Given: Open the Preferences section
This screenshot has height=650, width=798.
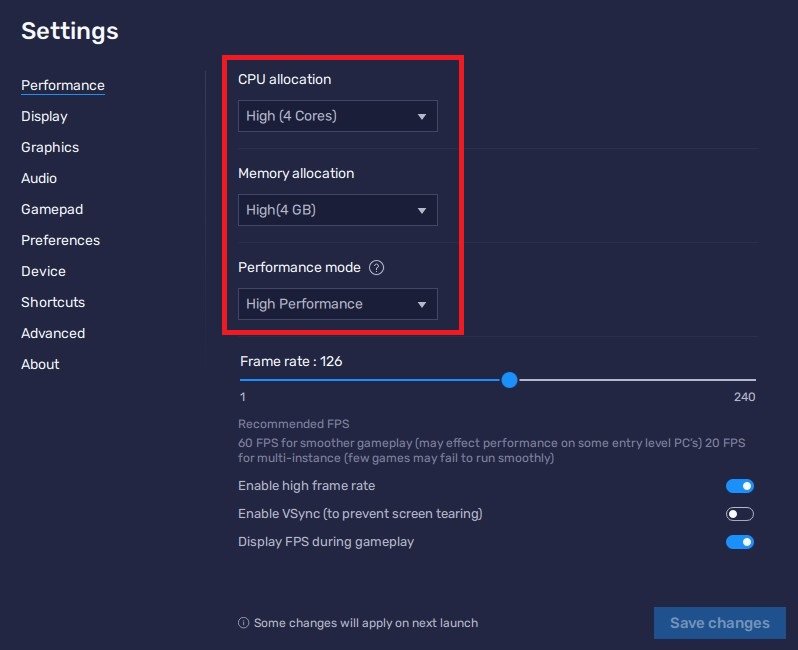Looking at the screenshot, I should tap(60, 240).
